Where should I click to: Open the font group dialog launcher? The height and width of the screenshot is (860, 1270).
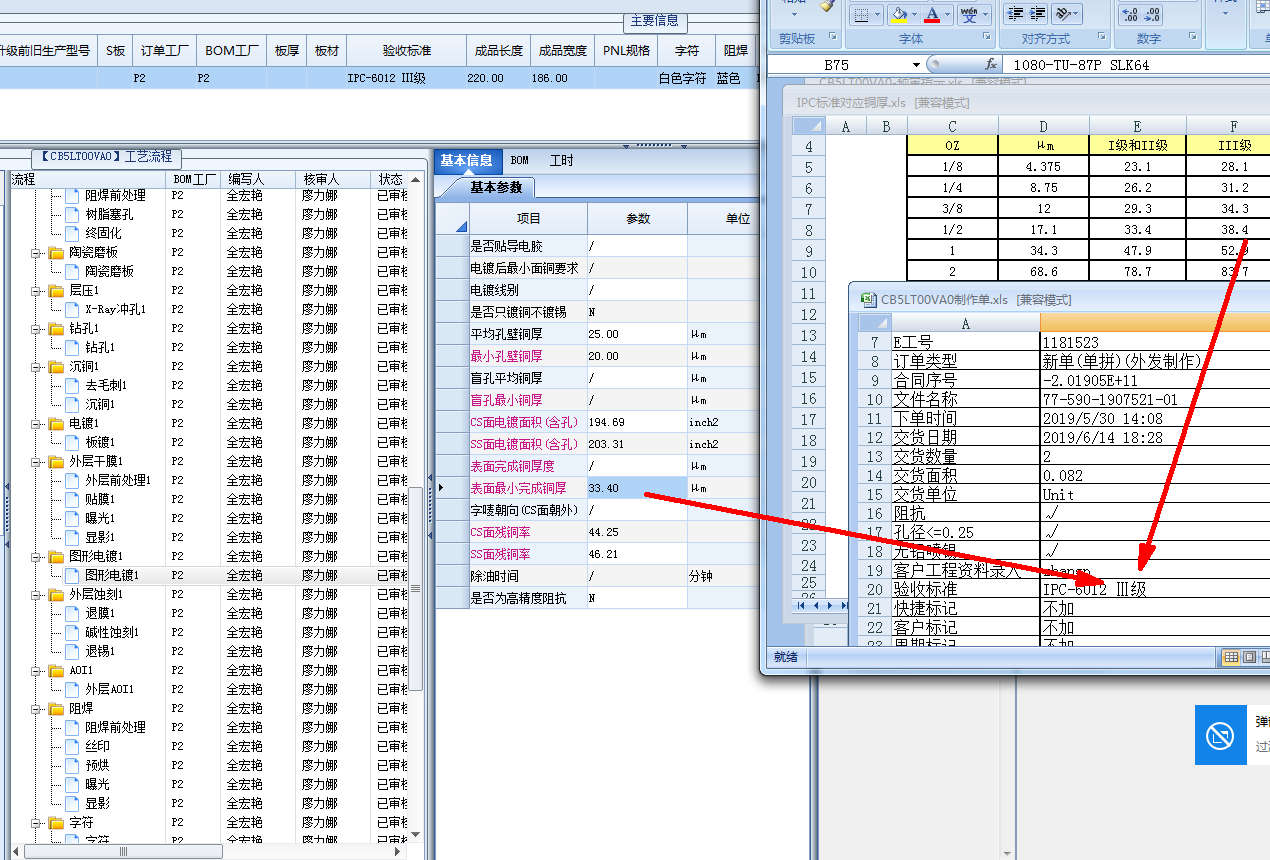987,39
